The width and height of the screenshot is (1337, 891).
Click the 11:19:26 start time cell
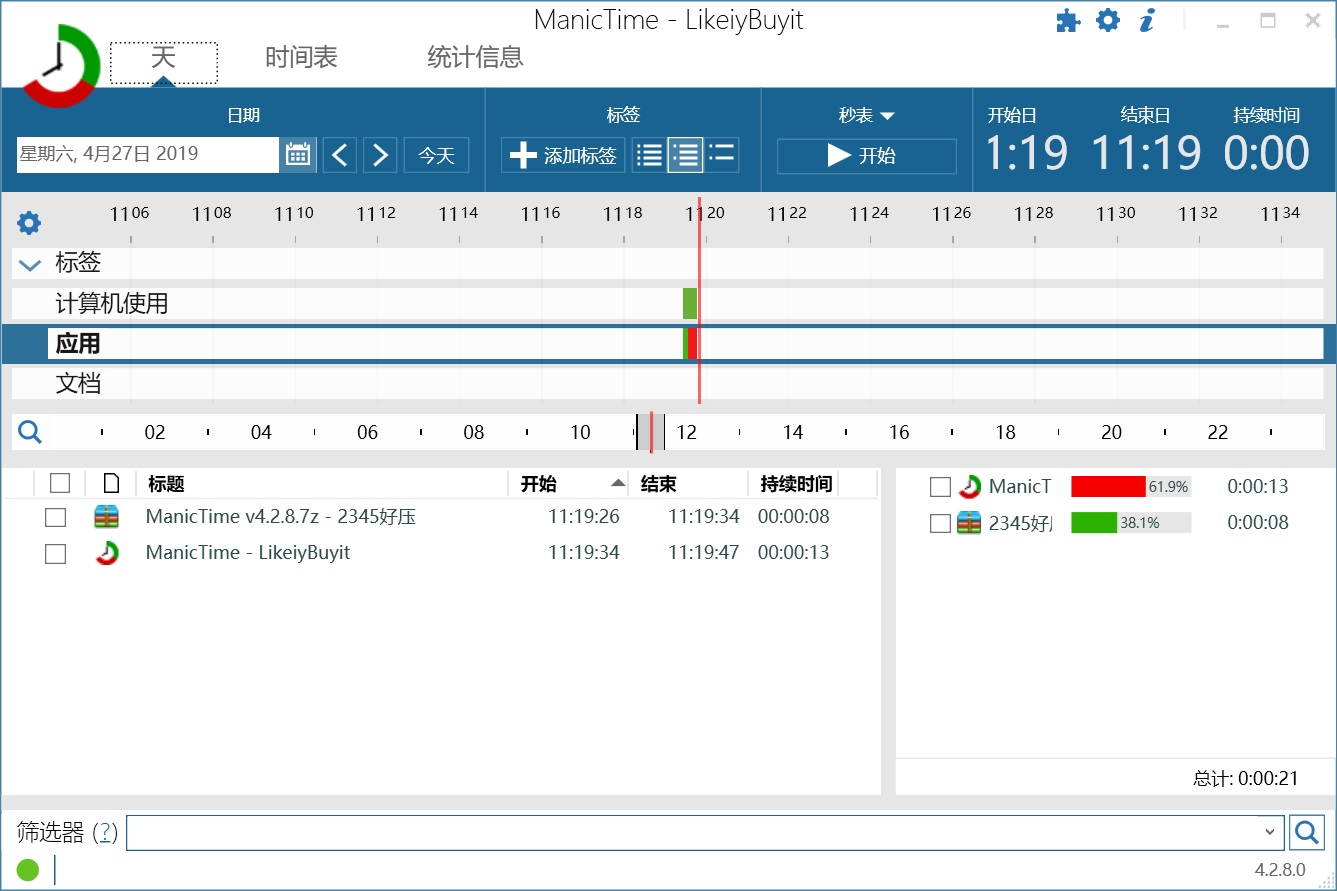tap(584, 517)
